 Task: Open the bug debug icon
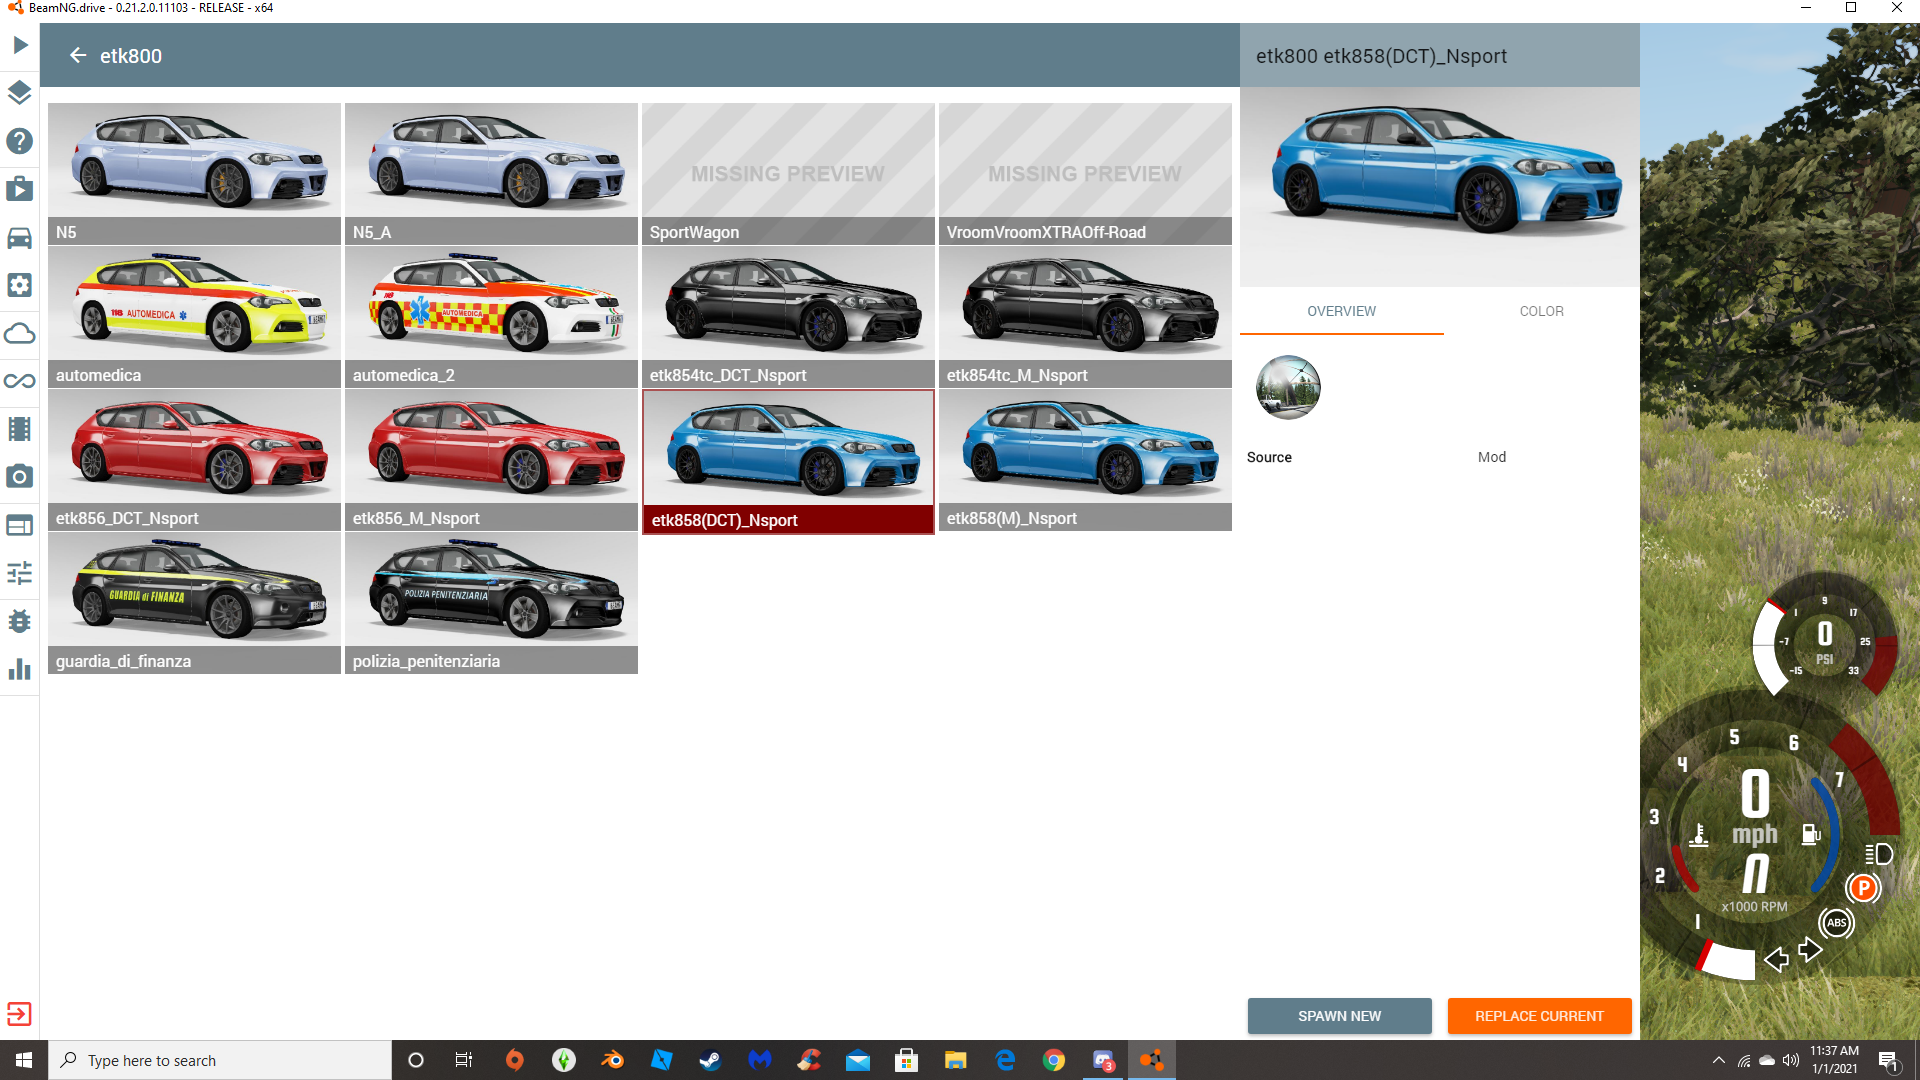20,621
